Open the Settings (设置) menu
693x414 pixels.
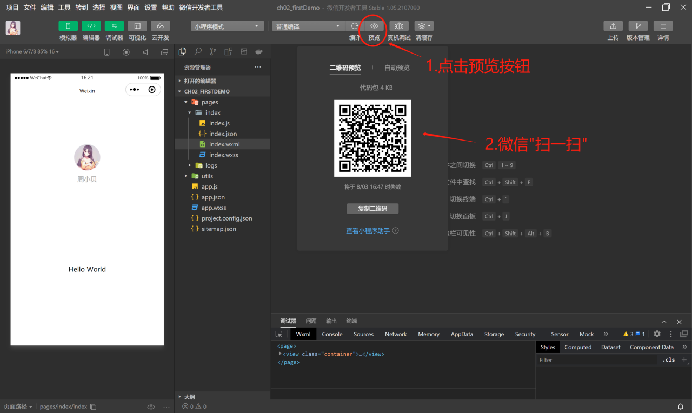pos(151,8)
